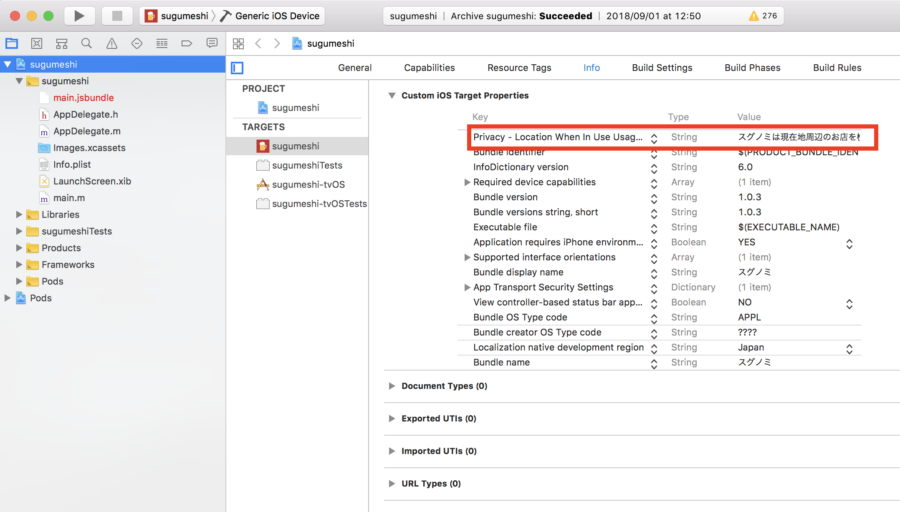
Task: Select the sugumeshi target
Action: (x=297, y=146)
